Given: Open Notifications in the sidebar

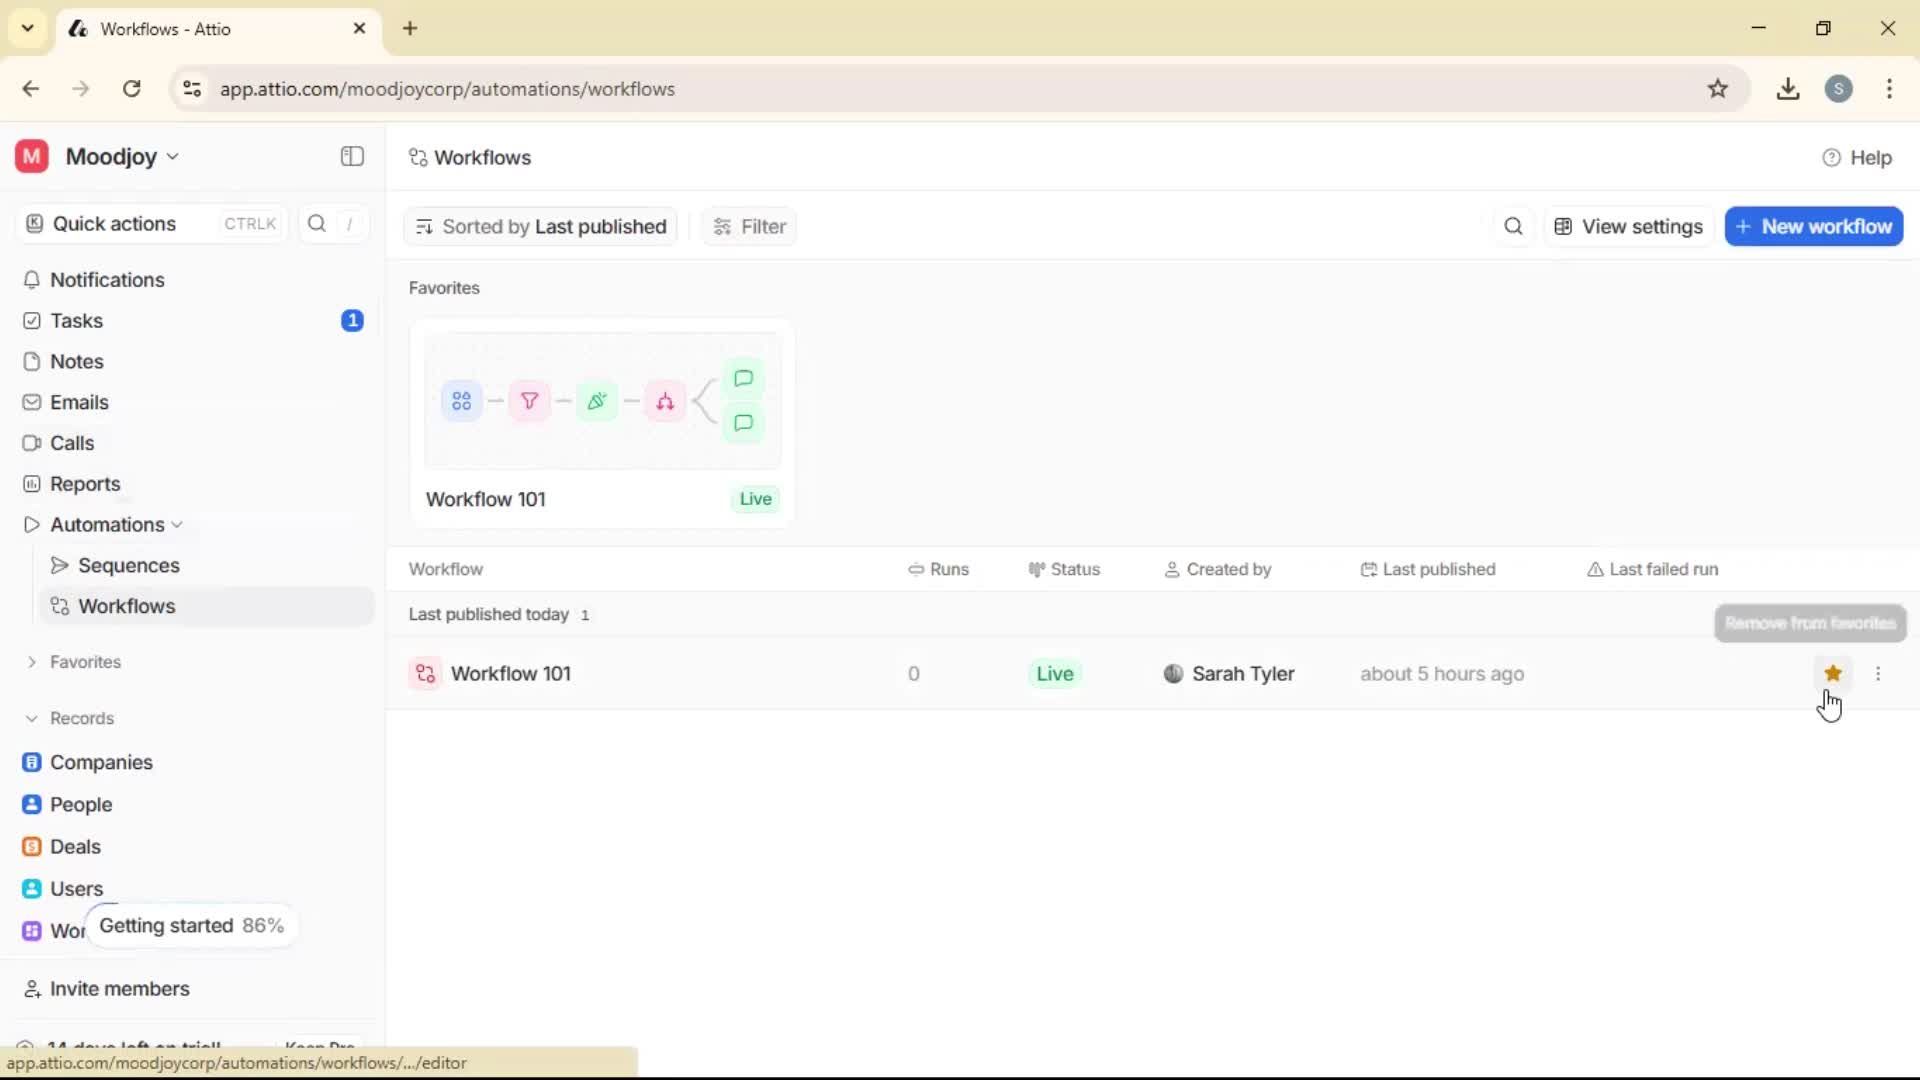Looking at the screenshot, I should [108, 280].
